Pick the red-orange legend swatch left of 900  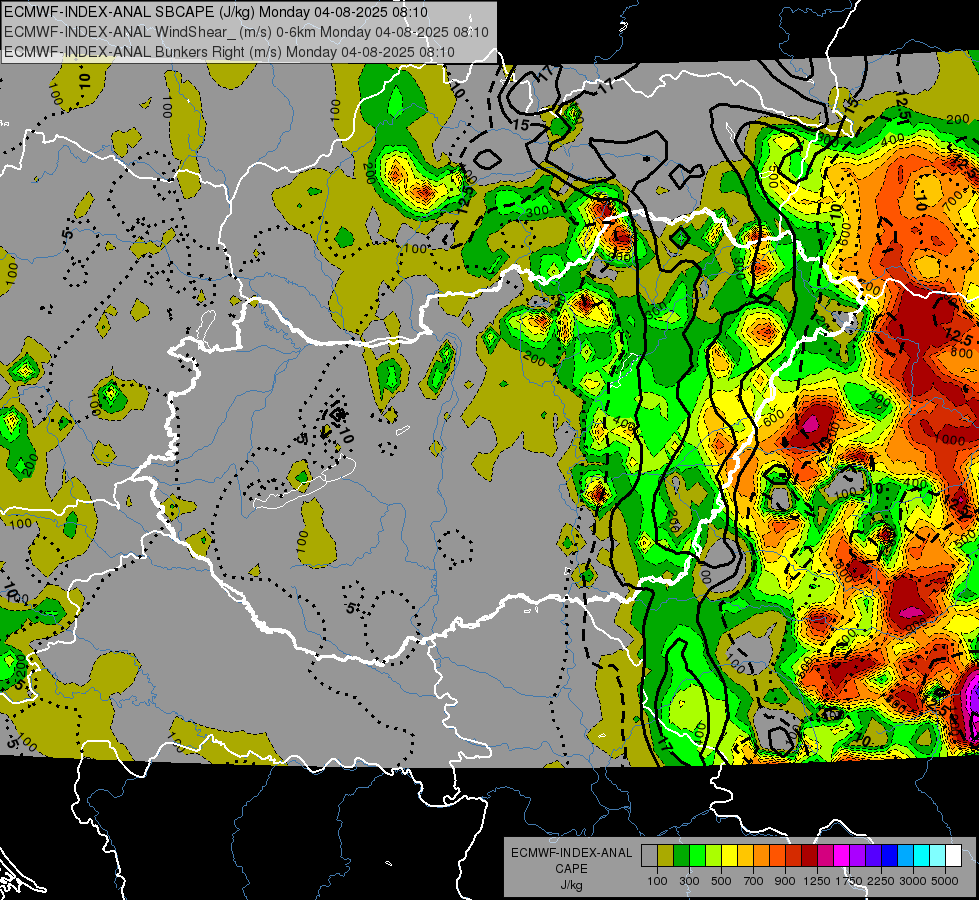click(x=777, y=855)
